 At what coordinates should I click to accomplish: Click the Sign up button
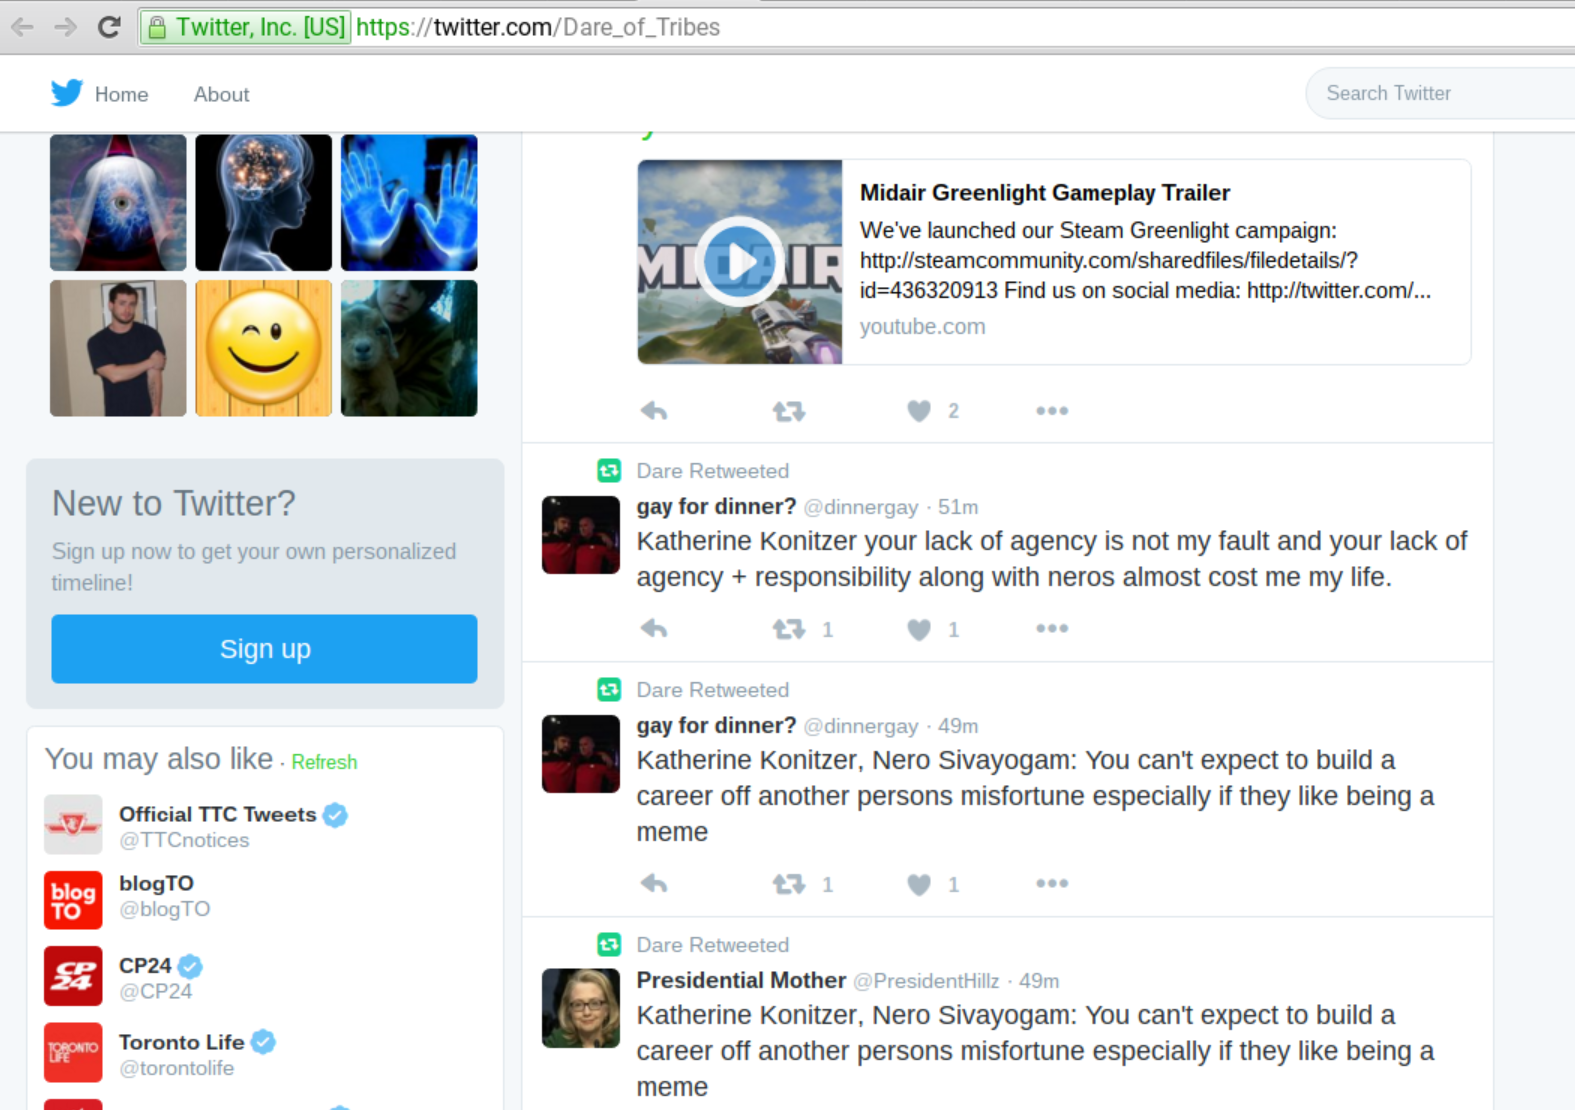click(264, 649)
